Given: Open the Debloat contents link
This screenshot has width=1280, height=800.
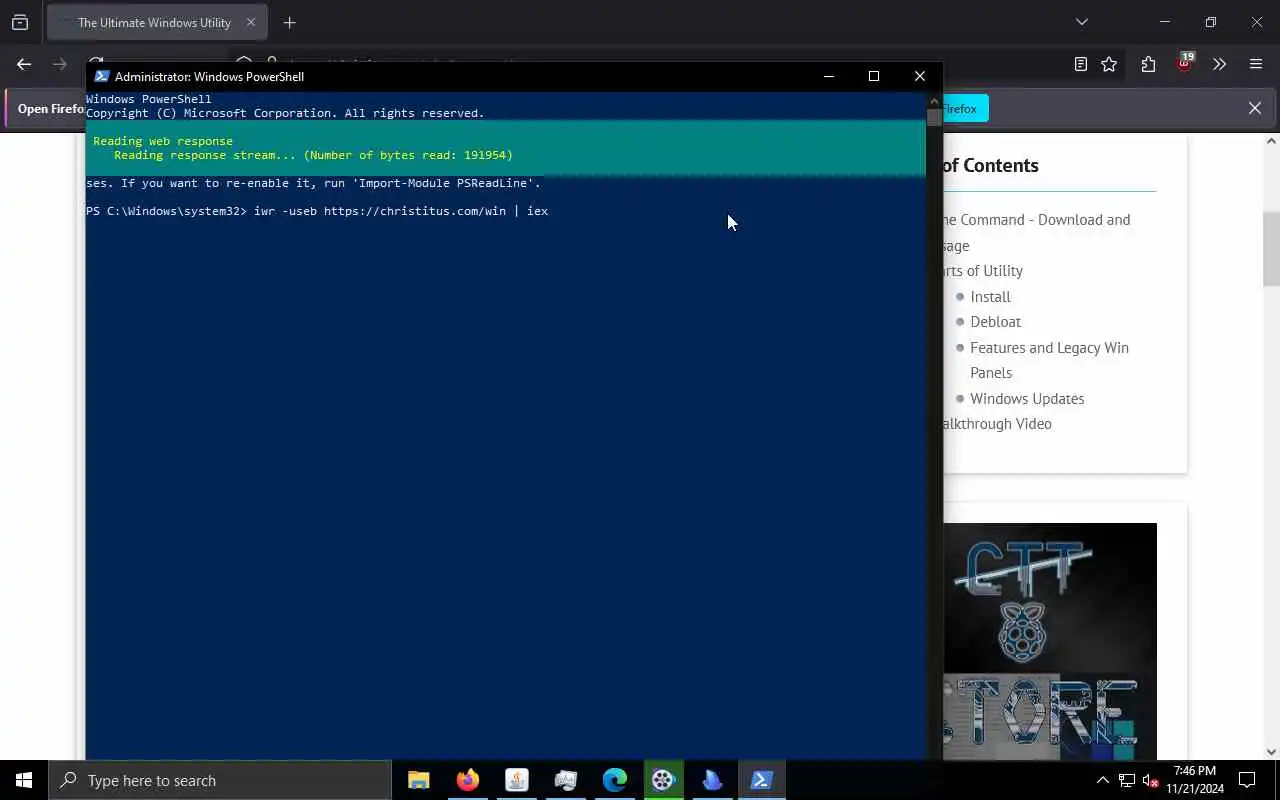Looking at the screenshot, I should 995,322.
